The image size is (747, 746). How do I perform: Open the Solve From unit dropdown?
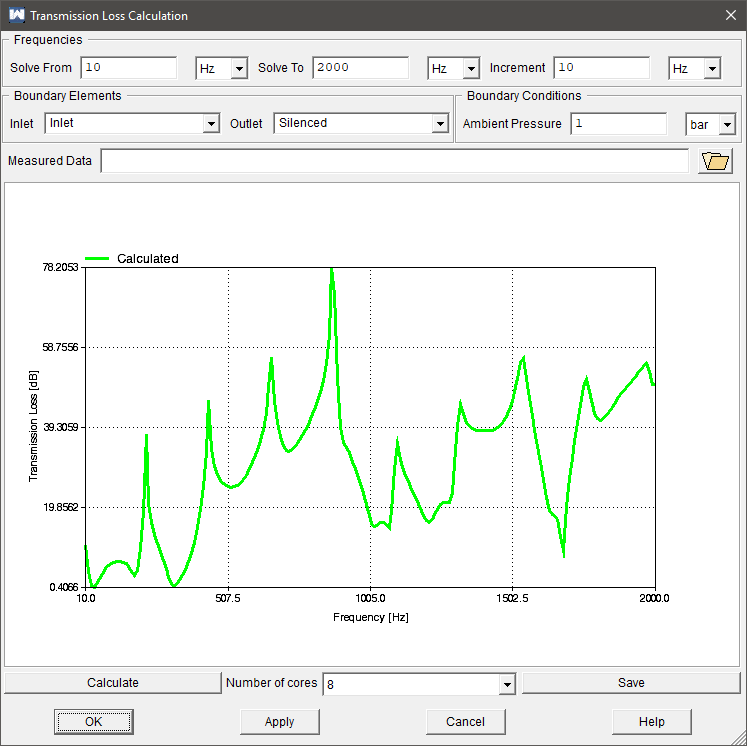(239, 69)
